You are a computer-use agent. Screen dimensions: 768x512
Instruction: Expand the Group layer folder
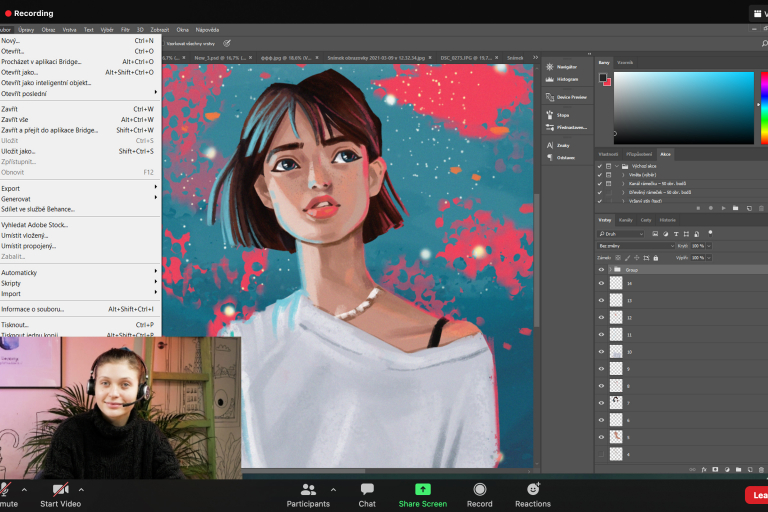(x=609, y=270)
